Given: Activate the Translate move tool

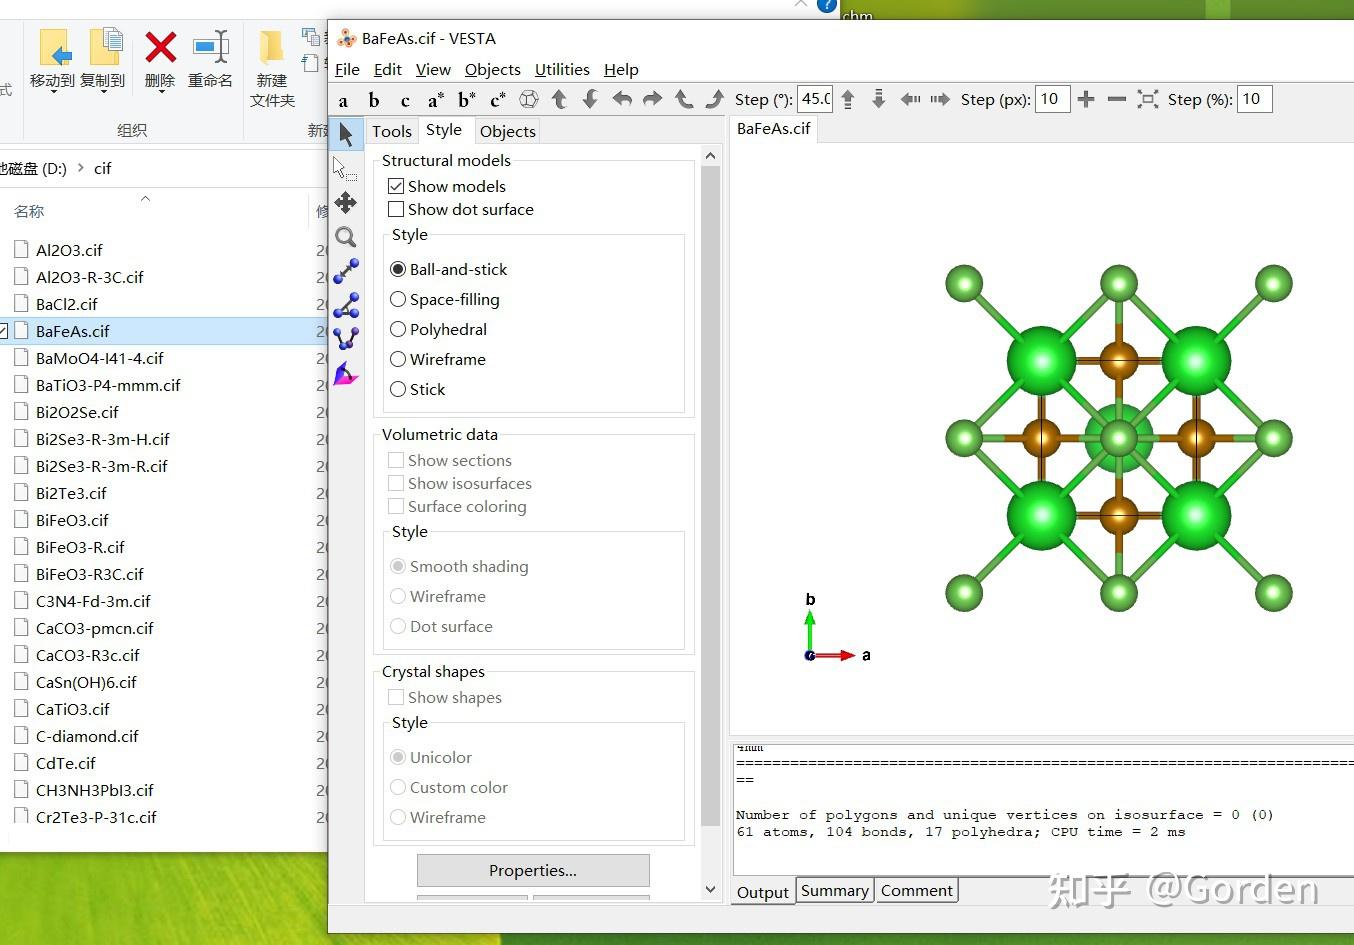Looking at the screenshot, I should point(346,203).
